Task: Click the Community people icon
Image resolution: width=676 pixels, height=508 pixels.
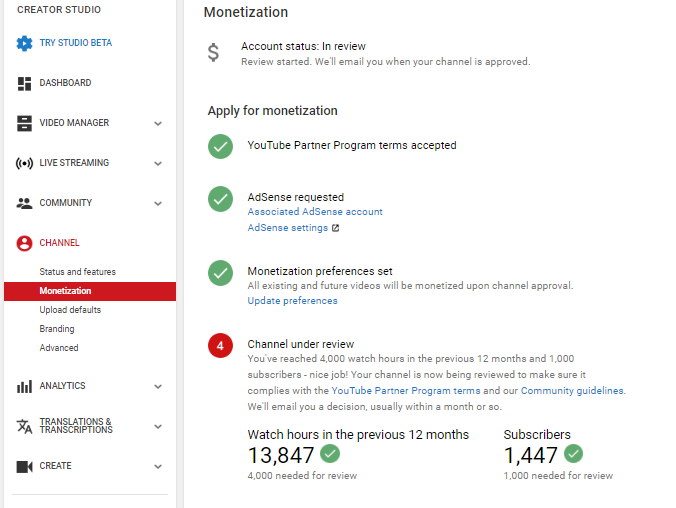Action: pyautogui.click(x=24, y=203)
